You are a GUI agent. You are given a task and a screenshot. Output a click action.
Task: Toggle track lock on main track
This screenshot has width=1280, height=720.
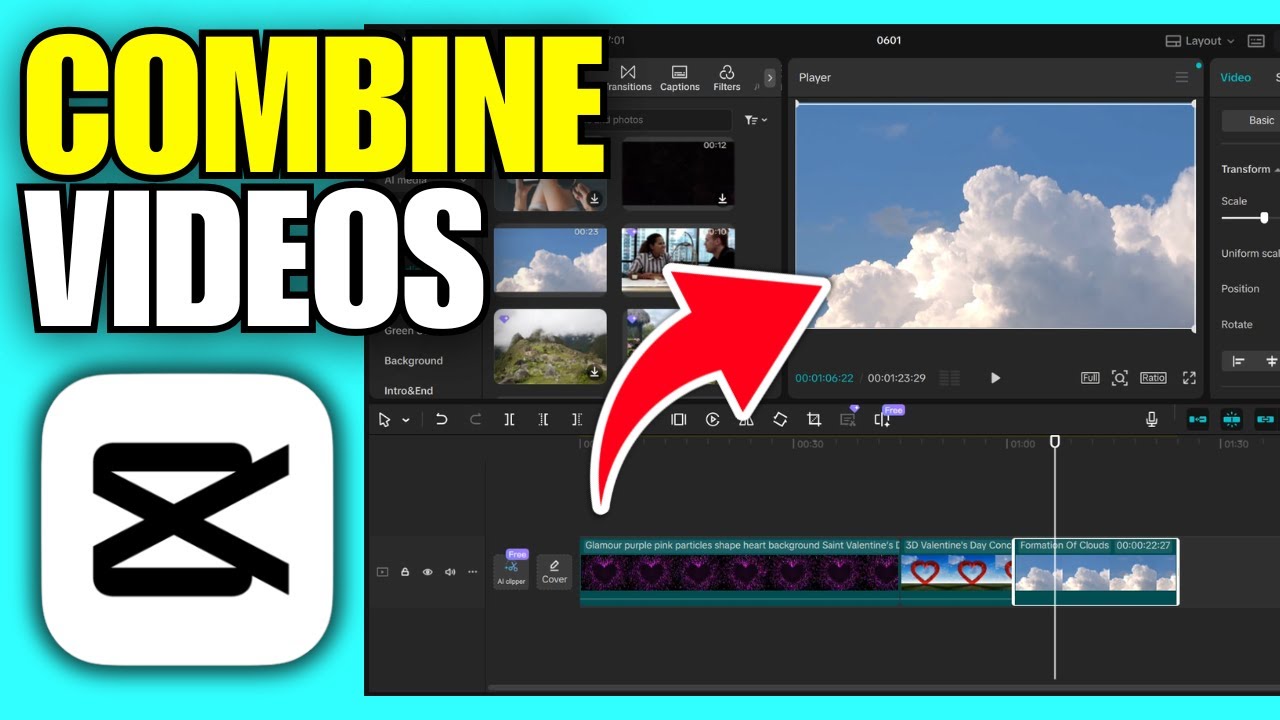click(405, 572)
